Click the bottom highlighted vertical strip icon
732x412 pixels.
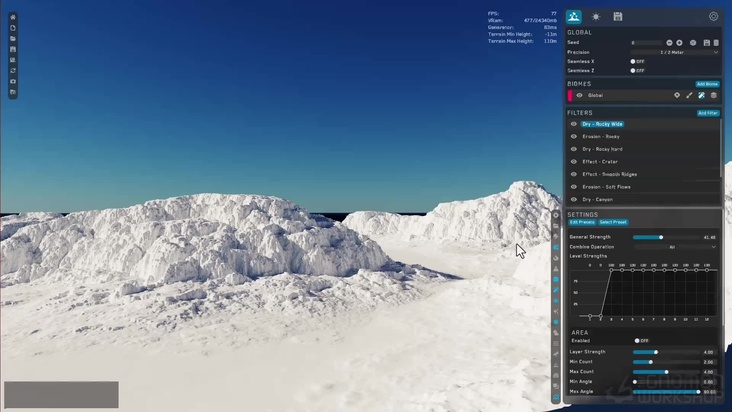click(x=556, y=397)
